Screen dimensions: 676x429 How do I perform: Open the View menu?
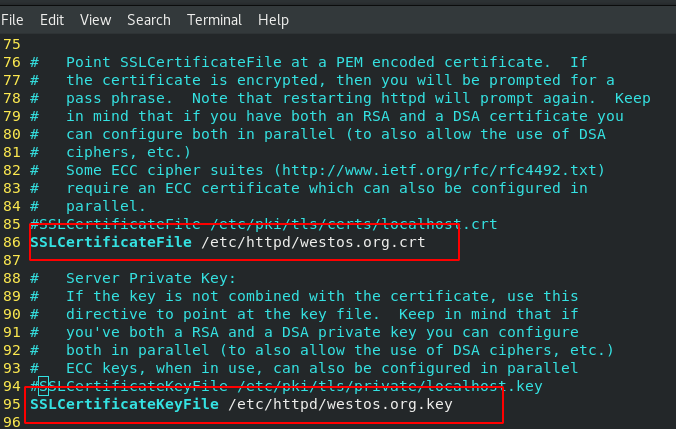[95, 20]
